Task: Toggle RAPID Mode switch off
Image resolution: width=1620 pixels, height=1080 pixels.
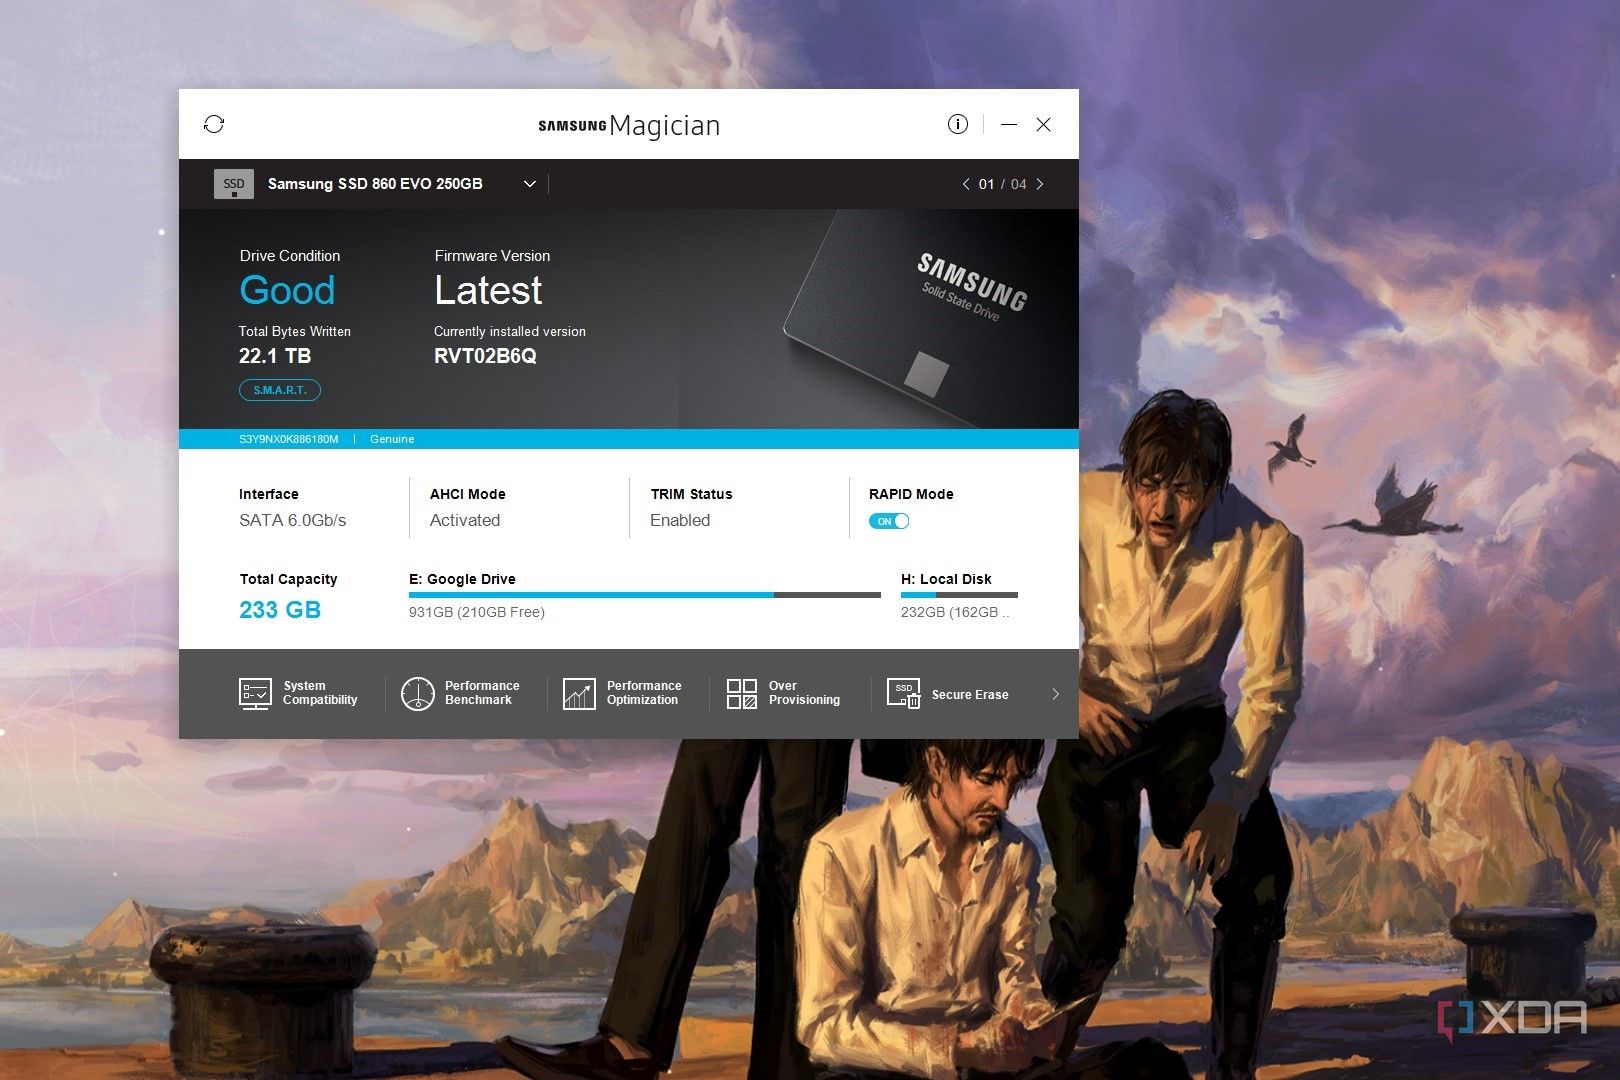Action: (x=889, y=521)
